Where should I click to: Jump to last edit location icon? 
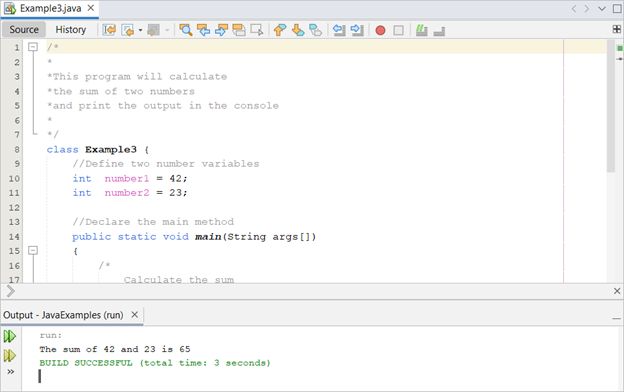(x=109, y=30)
